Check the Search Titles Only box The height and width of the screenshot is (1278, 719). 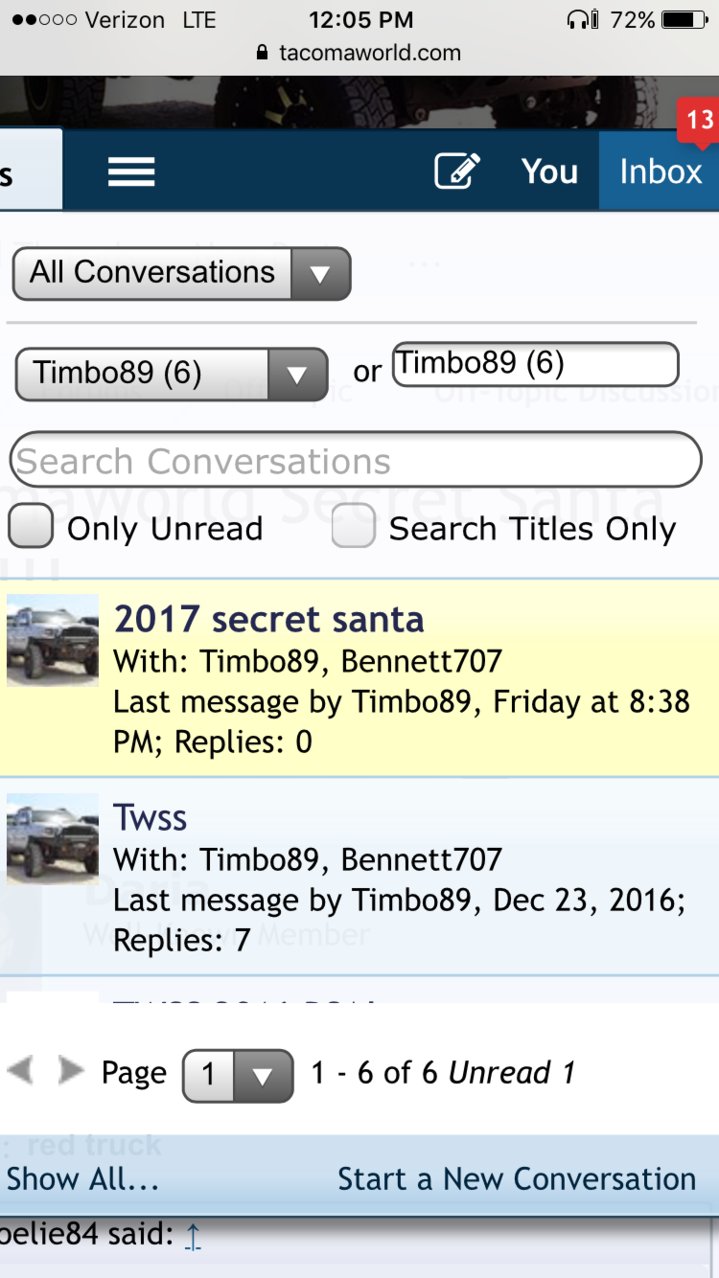354,527
